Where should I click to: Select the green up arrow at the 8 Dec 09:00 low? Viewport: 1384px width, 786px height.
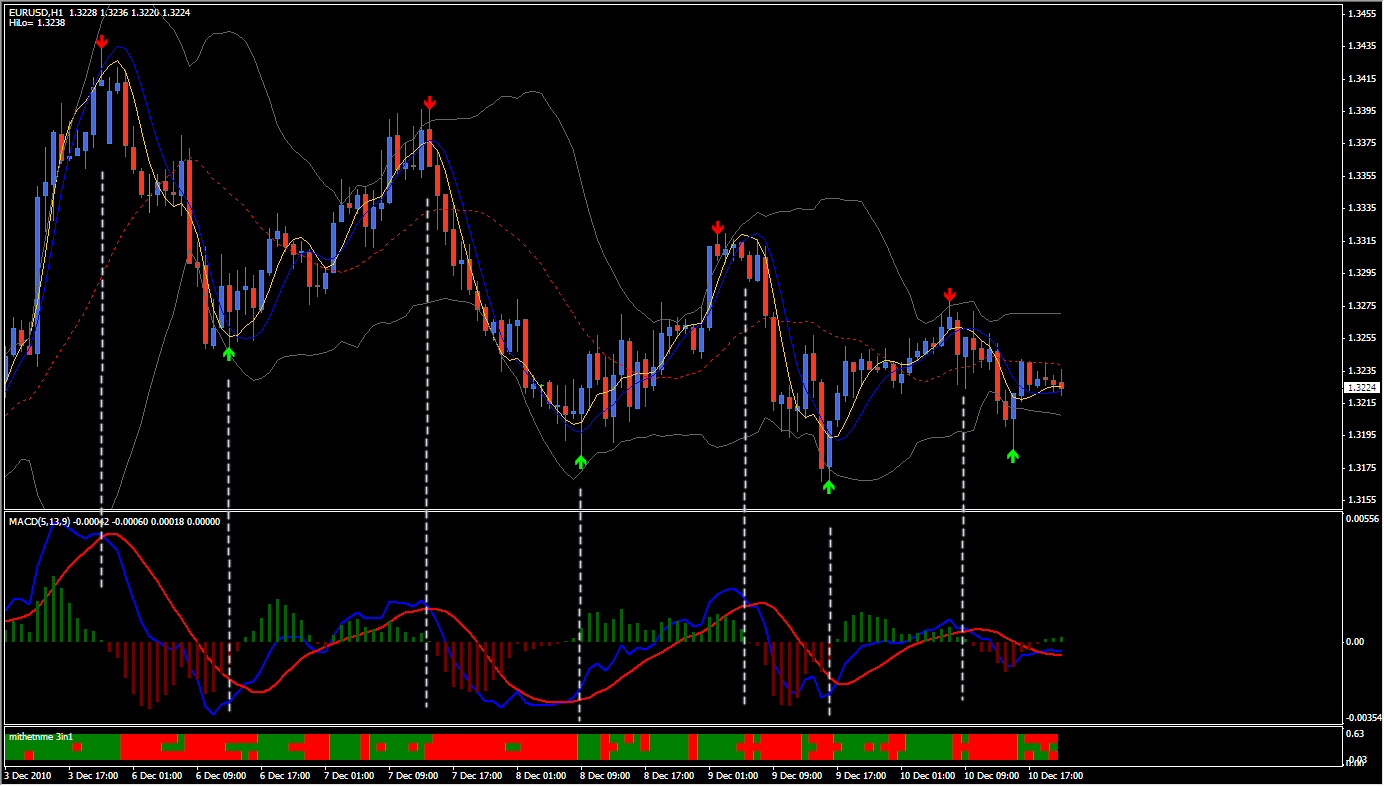pos(580,461)
